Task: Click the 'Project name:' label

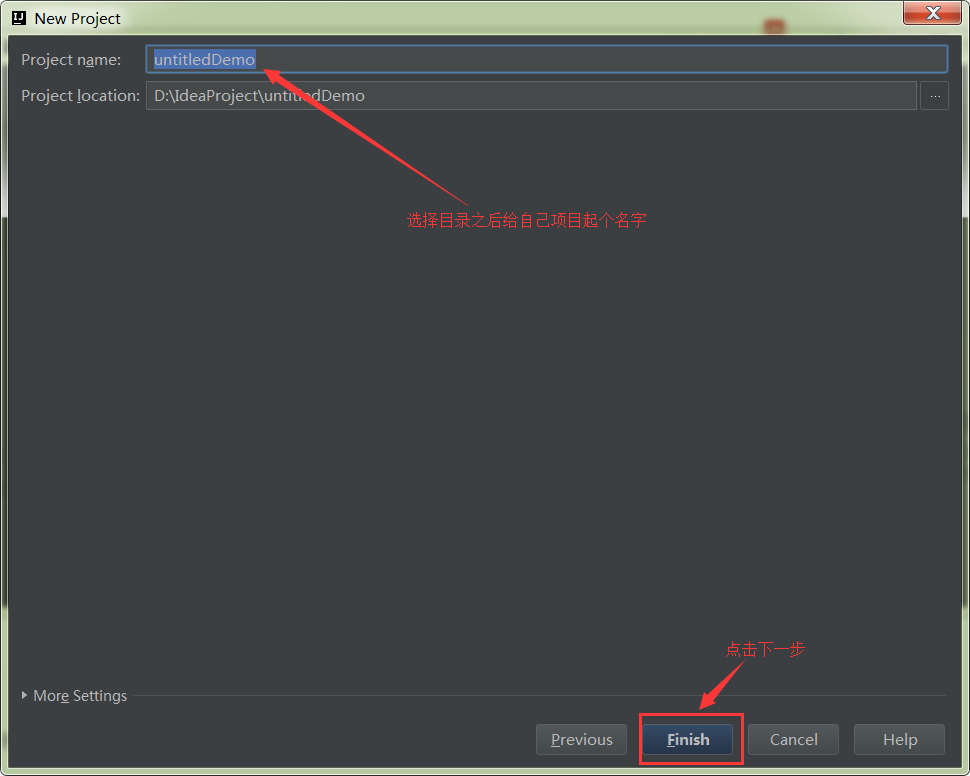Action: (71, 60)
